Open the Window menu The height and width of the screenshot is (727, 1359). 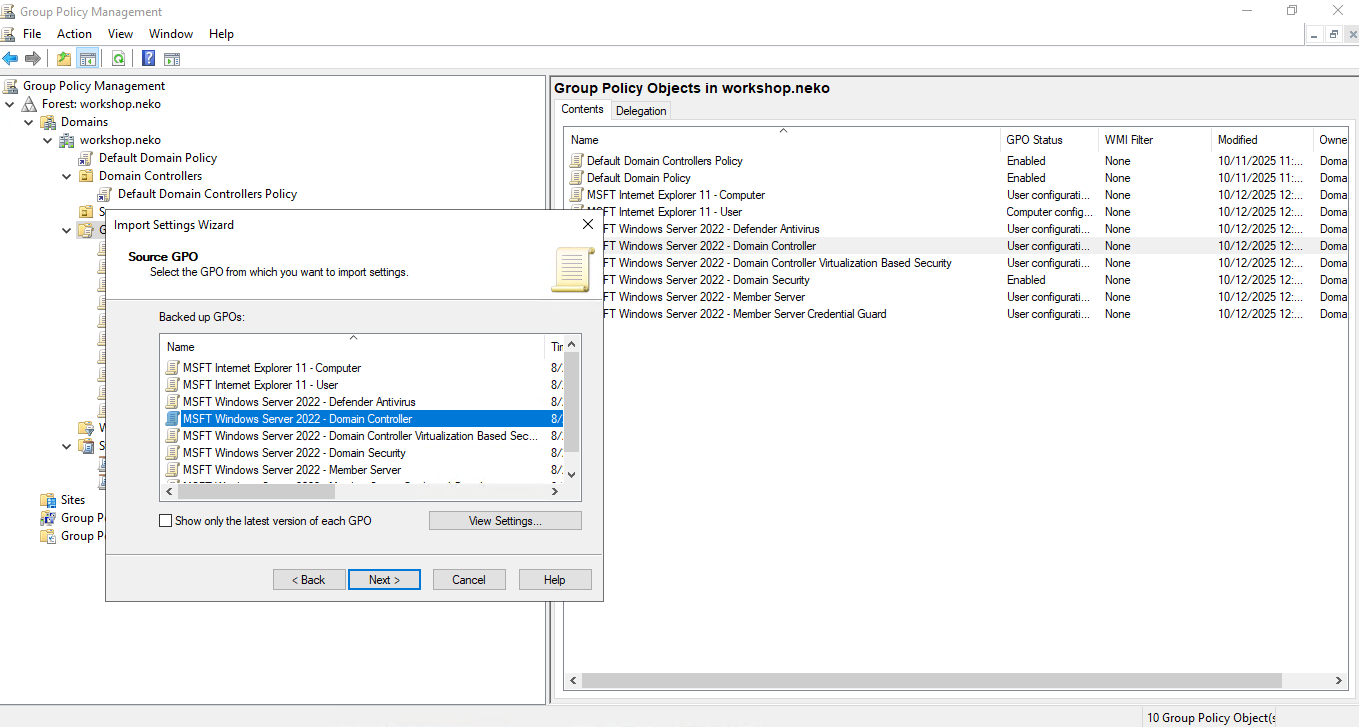[x=170, y=33]
